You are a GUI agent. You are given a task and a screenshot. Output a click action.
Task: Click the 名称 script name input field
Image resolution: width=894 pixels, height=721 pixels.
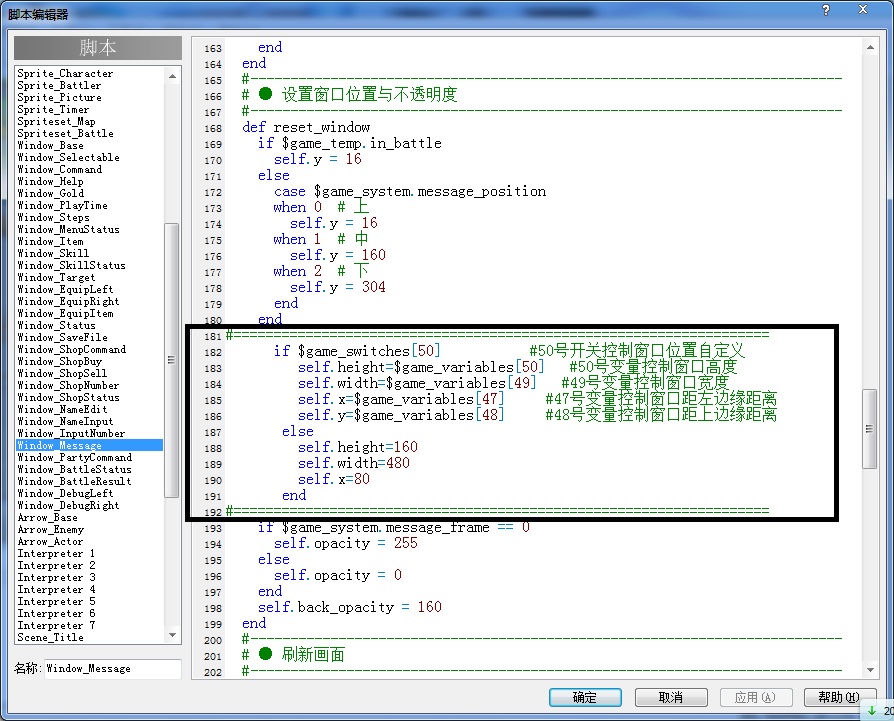click(x=113, y=669)
